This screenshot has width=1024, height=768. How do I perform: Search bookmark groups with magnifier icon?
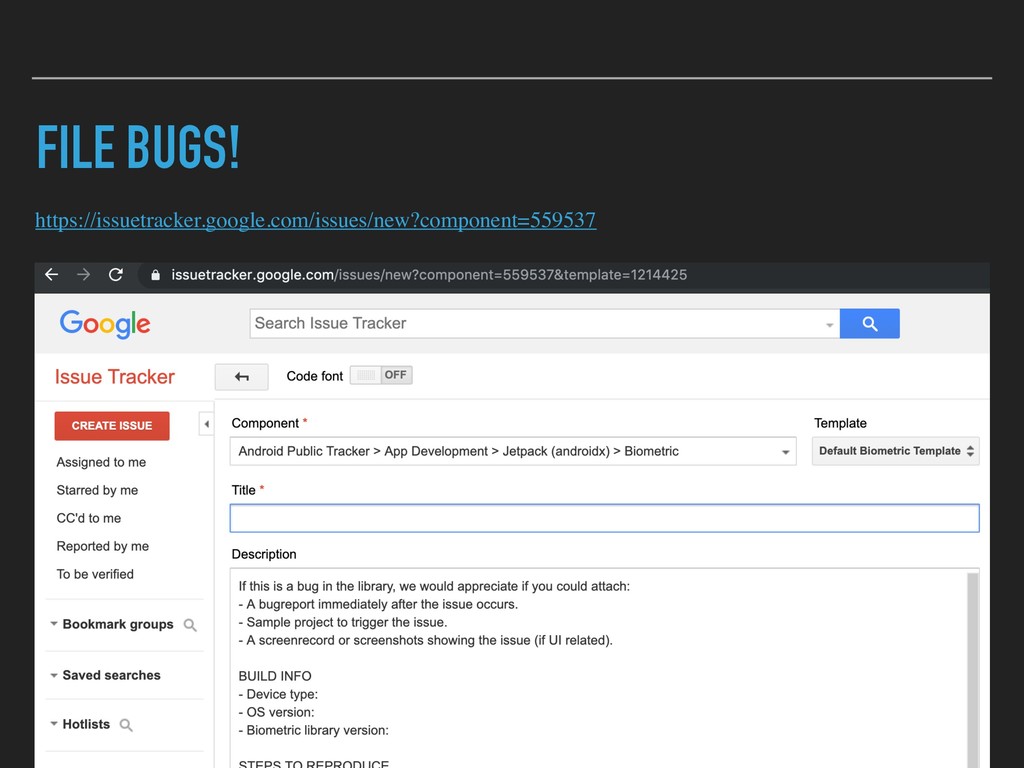pos(190,625)
